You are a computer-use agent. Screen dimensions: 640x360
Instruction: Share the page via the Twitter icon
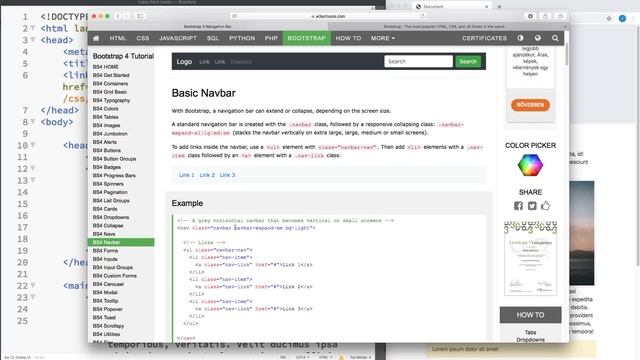[x=532, y=206]
